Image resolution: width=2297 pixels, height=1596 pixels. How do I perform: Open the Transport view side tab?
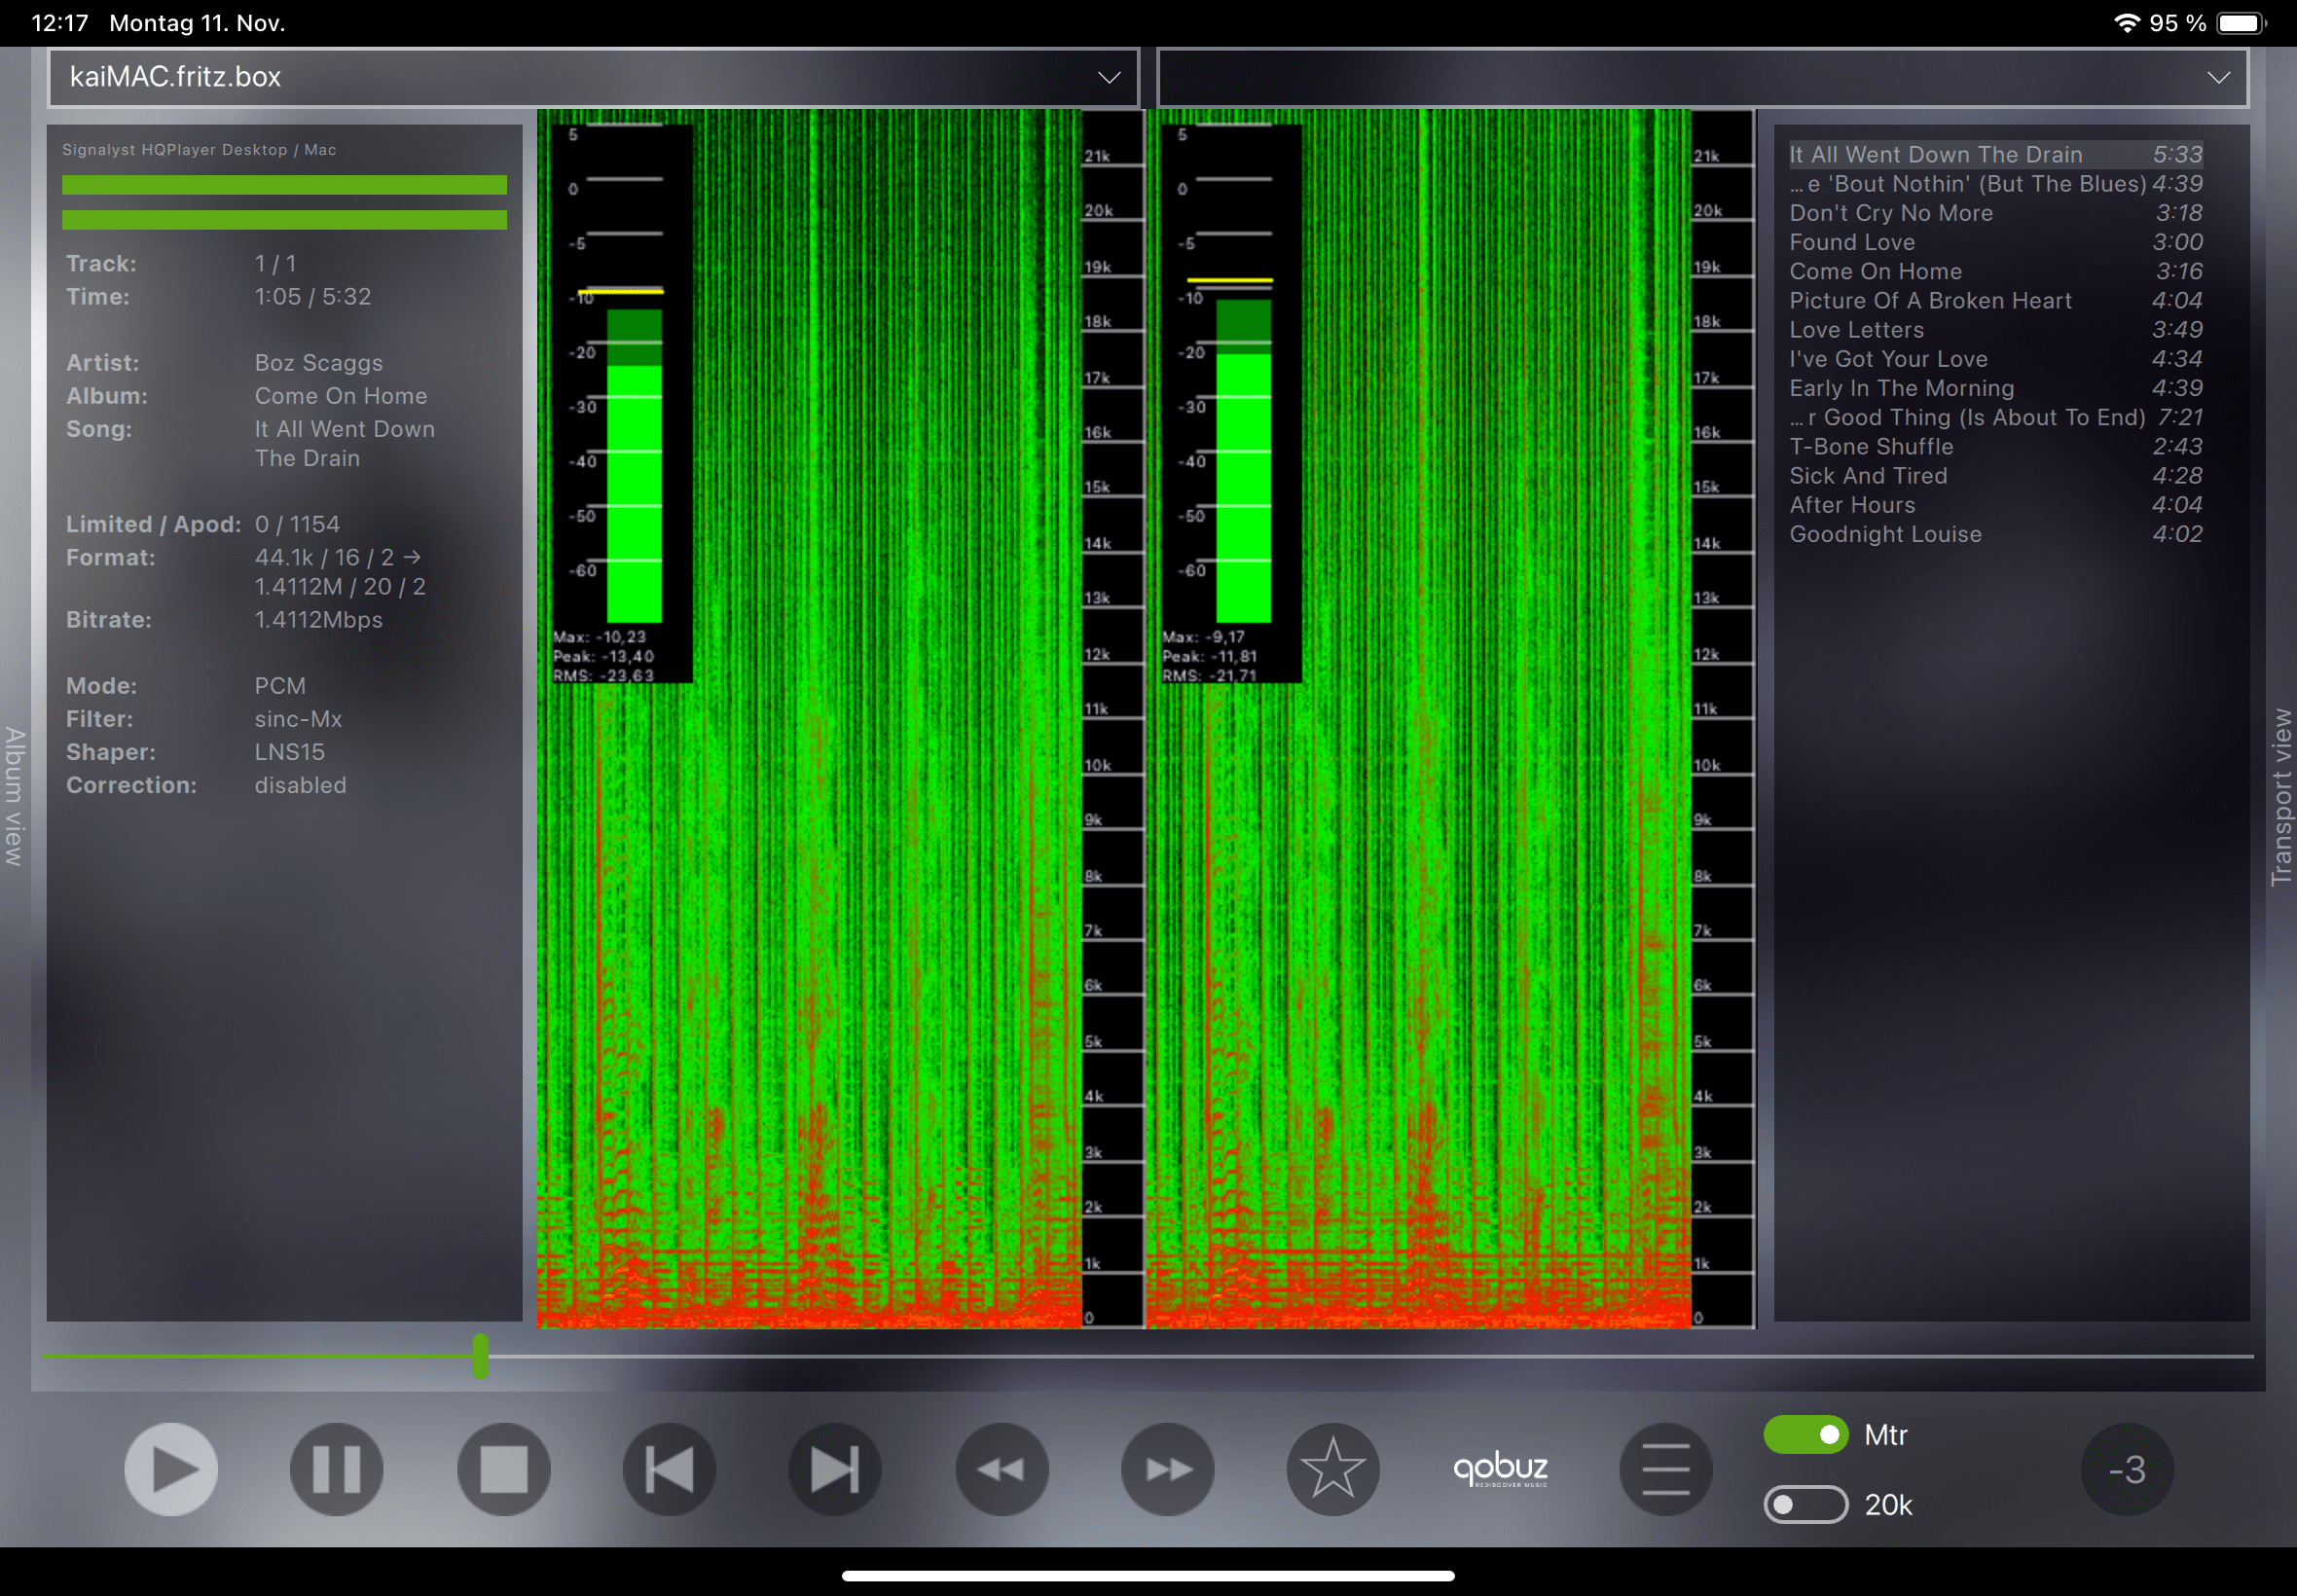click(2281, 796)
